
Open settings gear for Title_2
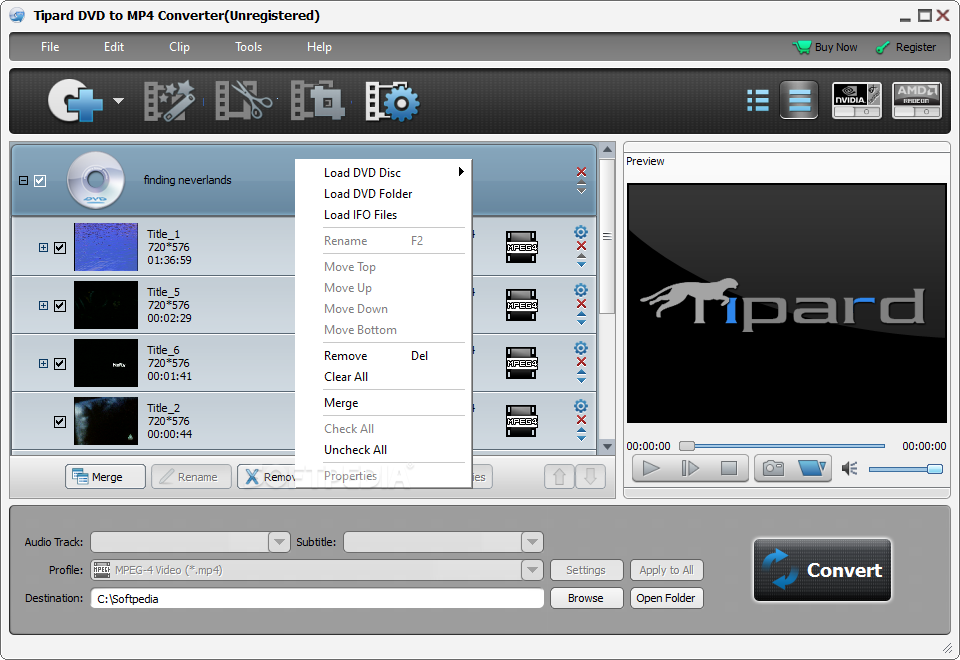[581, 405]
